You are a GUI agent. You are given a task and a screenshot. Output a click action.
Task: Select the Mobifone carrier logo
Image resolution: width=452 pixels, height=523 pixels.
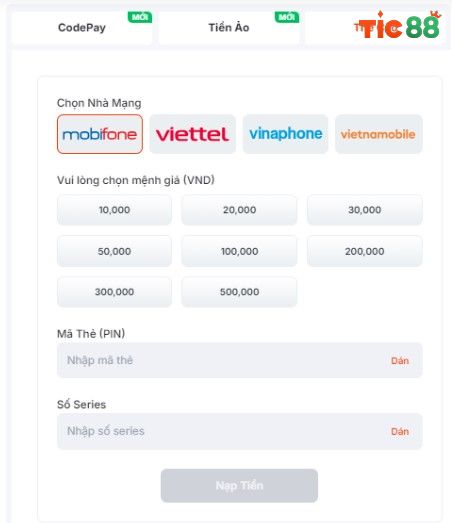tap(100, 134)
